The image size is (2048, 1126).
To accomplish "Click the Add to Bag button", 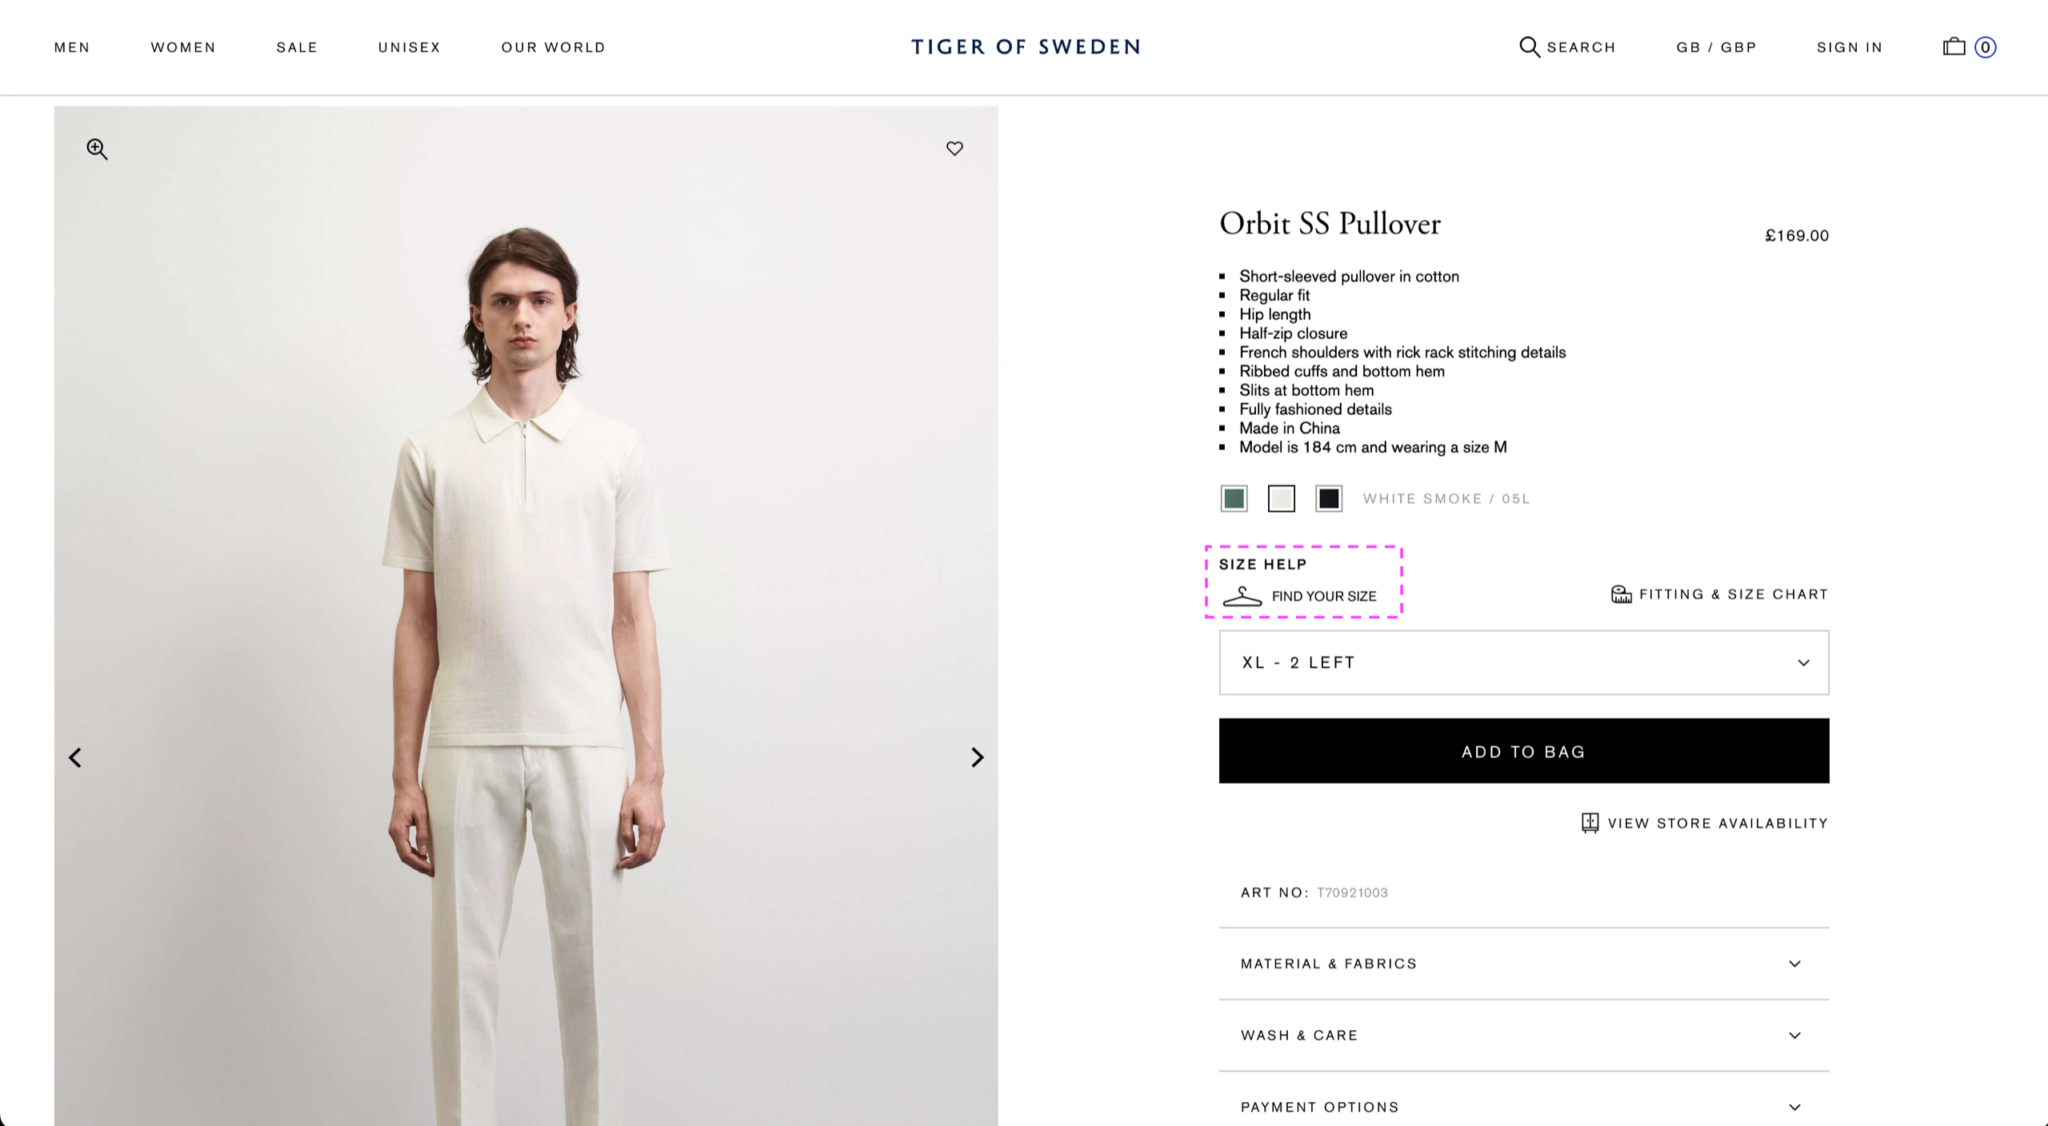I will tap(1523, 751).
